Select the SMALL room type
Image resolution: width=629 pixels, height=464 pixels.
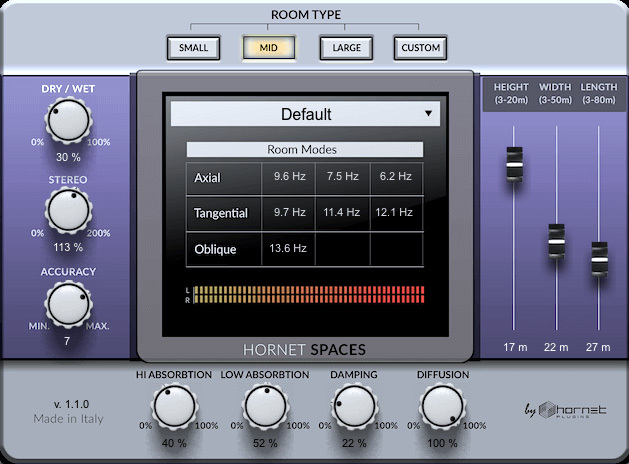click(x=193, y=48)
